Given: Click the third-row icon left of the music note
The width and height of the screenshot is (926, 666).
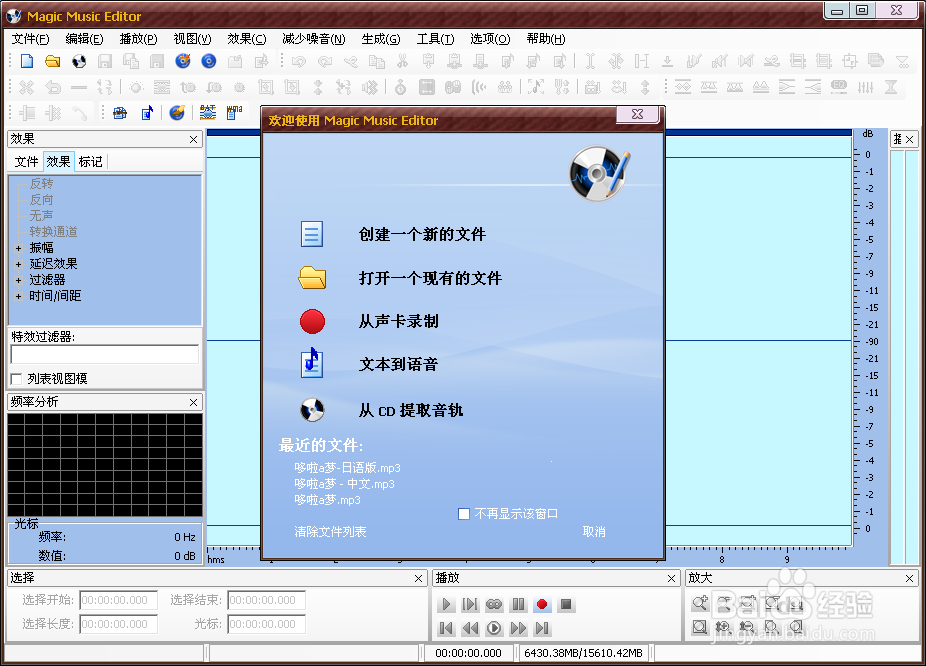Looking at the screenshot, I should pos(120,112).
